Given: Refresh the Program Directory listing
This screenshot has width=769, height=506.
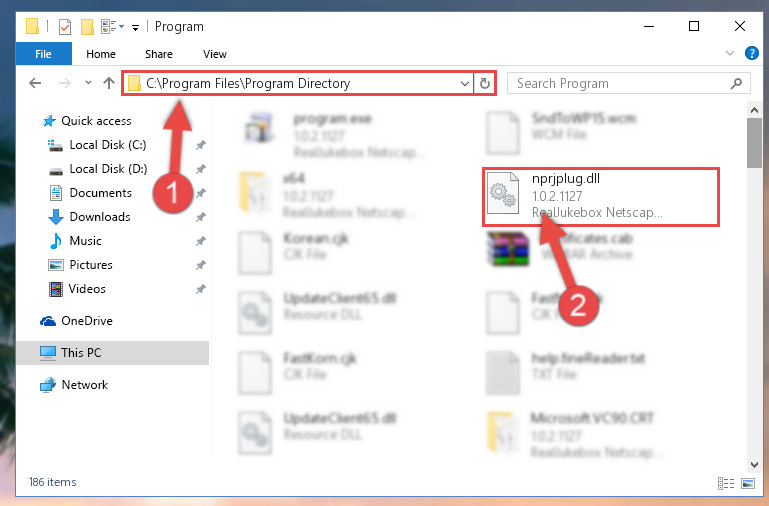Looking at the screenshot, I should pos(485,83).
